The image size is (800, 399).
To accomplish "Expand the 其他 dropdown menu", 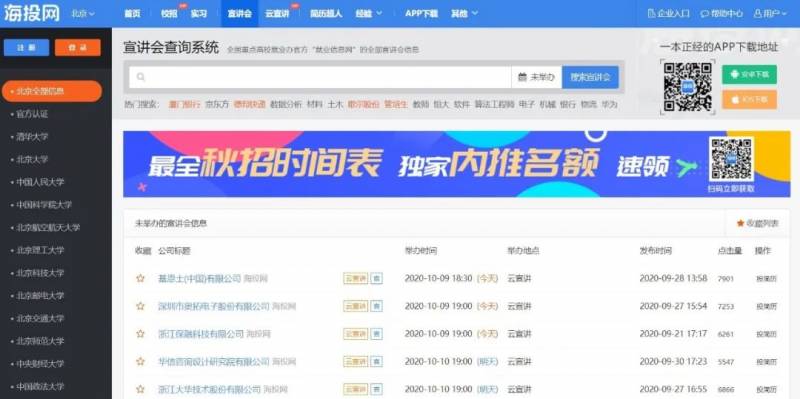I will [x=464, y=14].
